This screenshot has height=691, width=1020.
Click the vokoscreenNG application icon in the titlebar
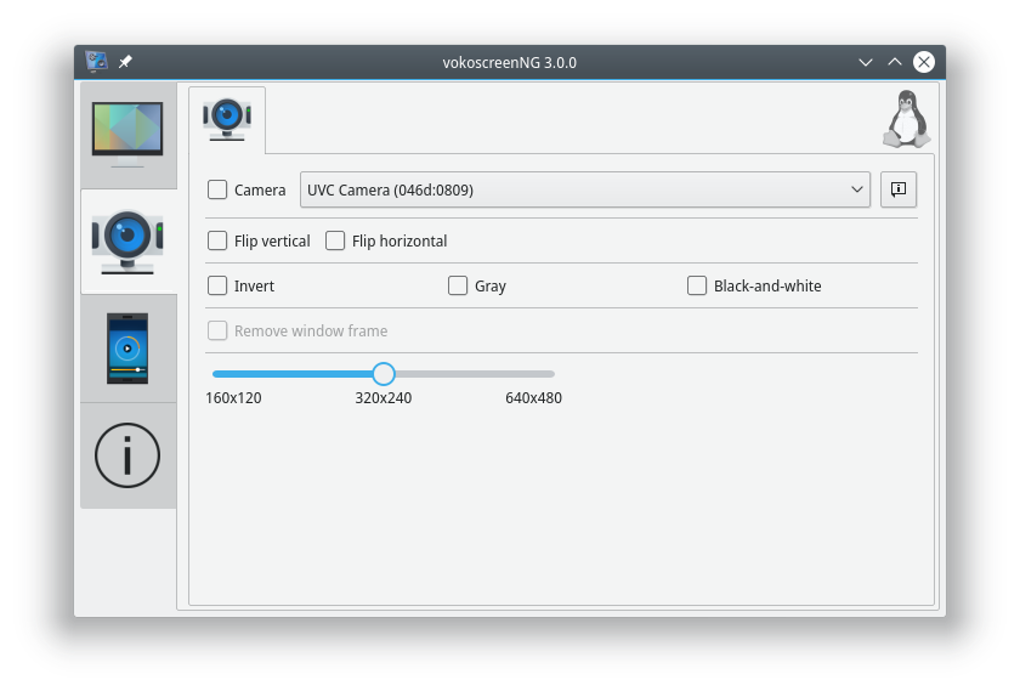click(x=97, y=60)
